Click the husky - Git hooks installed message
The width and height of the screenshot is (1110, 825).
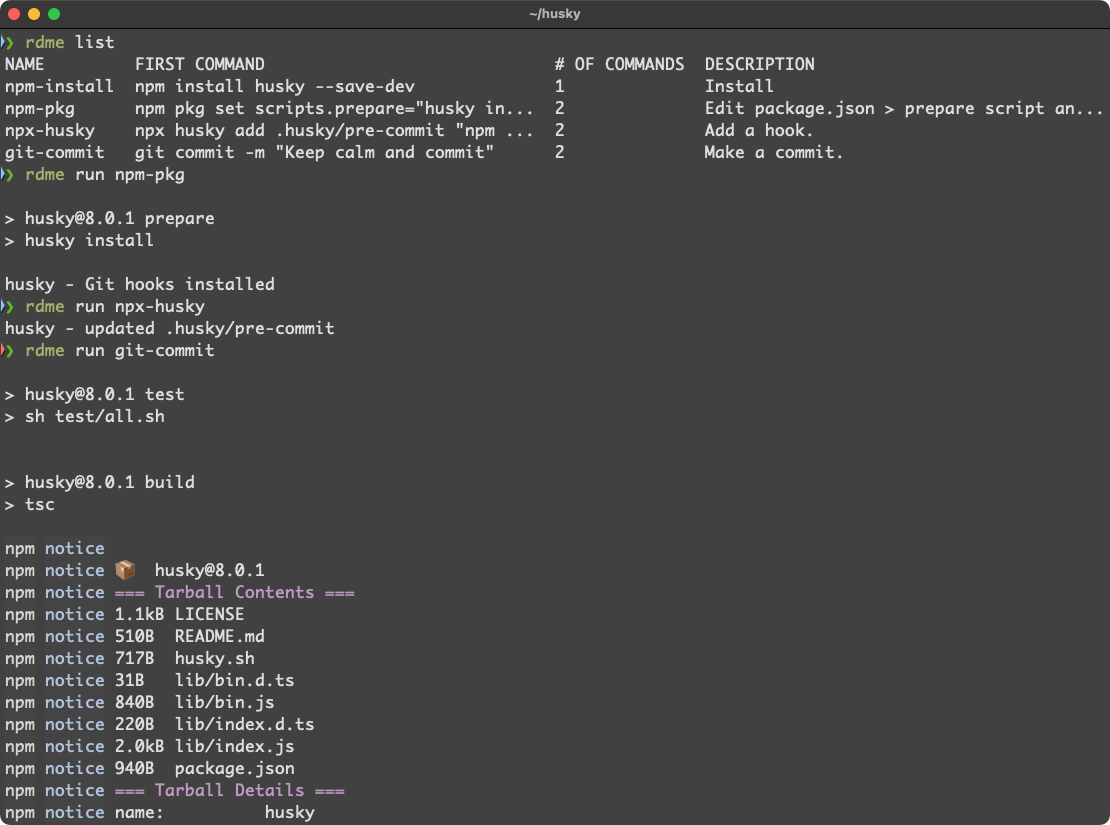point(140,284)
